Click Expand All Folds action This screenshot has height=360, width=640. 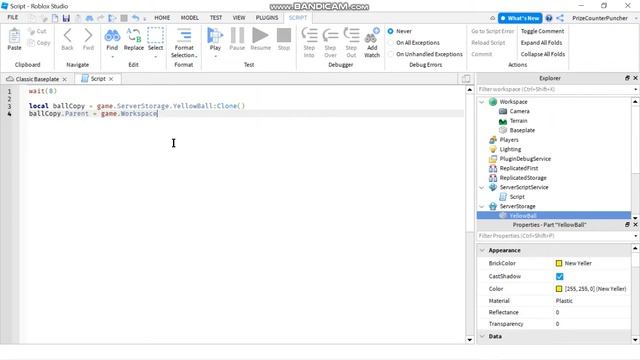coord(541,42)
